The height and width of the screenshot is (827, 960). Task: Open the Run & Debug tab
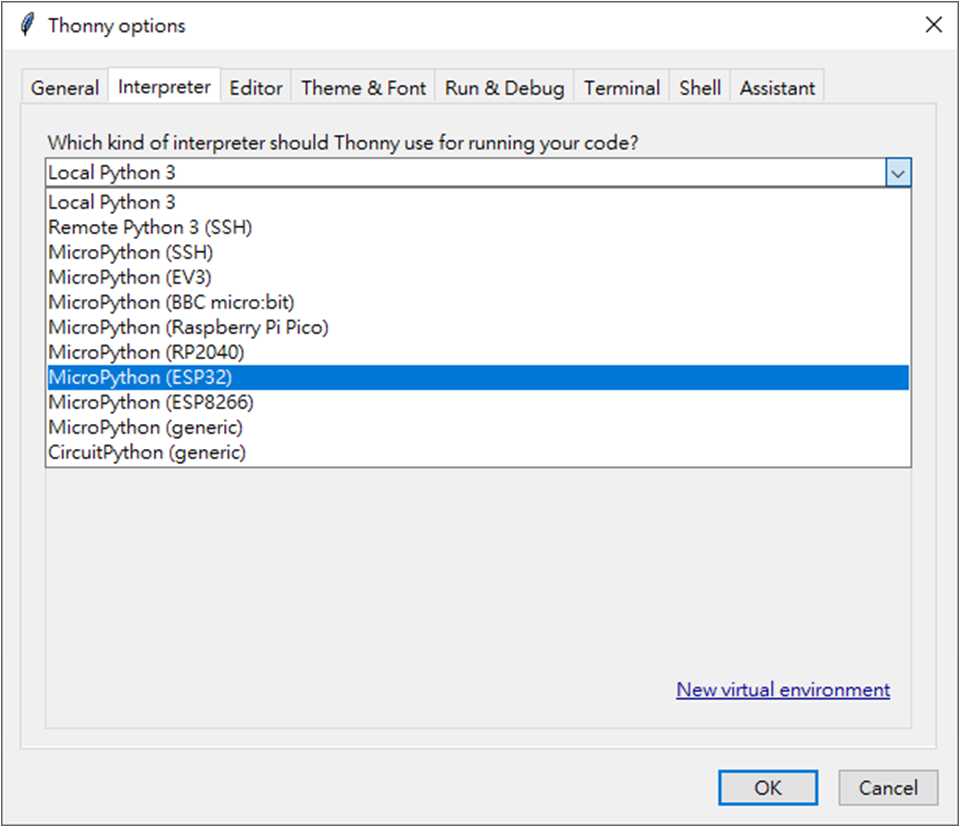tap(504, 88)
